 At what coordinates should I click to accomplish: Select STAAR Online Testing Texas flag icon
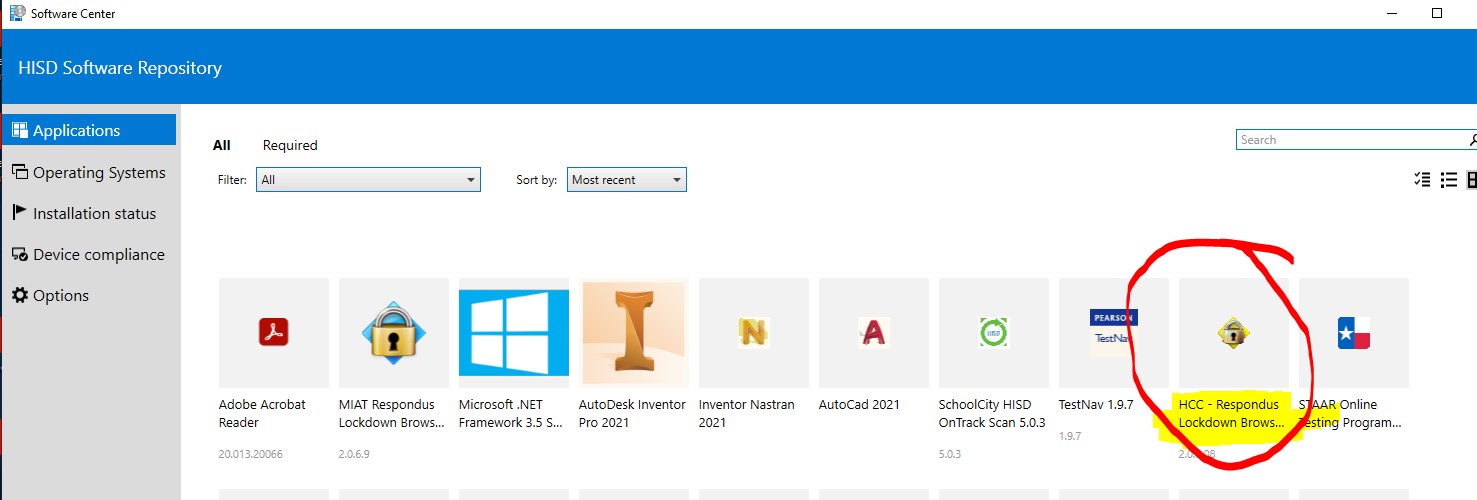click(x=1353, y=332)
